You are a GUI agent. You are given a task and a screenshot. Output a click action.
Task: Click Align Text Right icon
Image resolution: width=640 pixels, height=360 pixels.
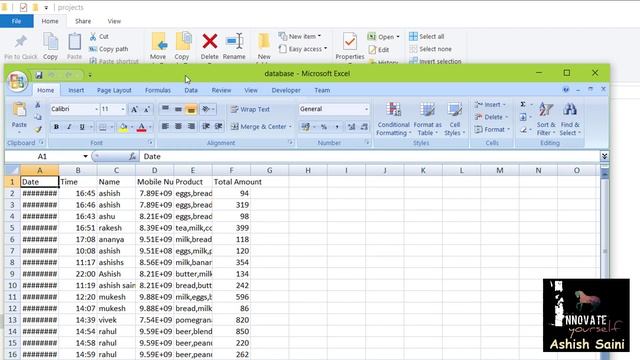coord(191,127)
